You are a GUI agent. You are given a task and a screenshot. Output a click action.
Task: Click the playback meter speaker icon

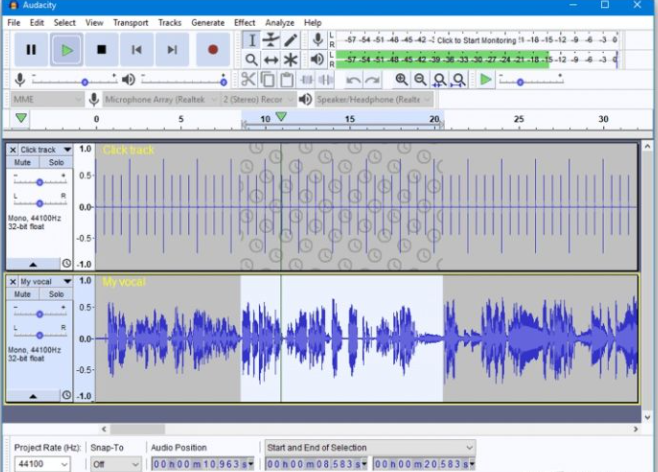click(317, 59)
